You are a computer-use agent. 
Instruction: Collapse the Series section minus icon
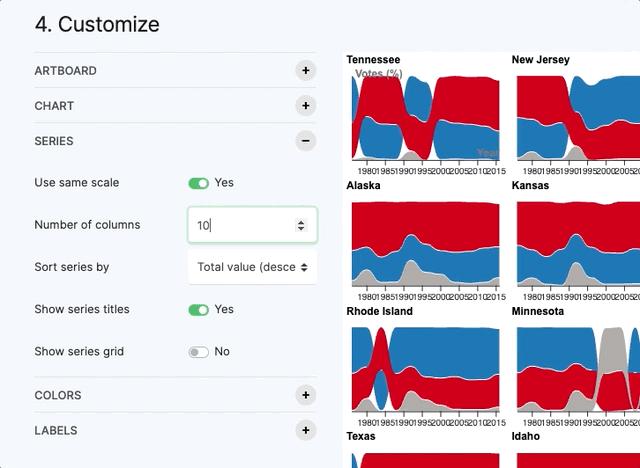tap(306, 141)
